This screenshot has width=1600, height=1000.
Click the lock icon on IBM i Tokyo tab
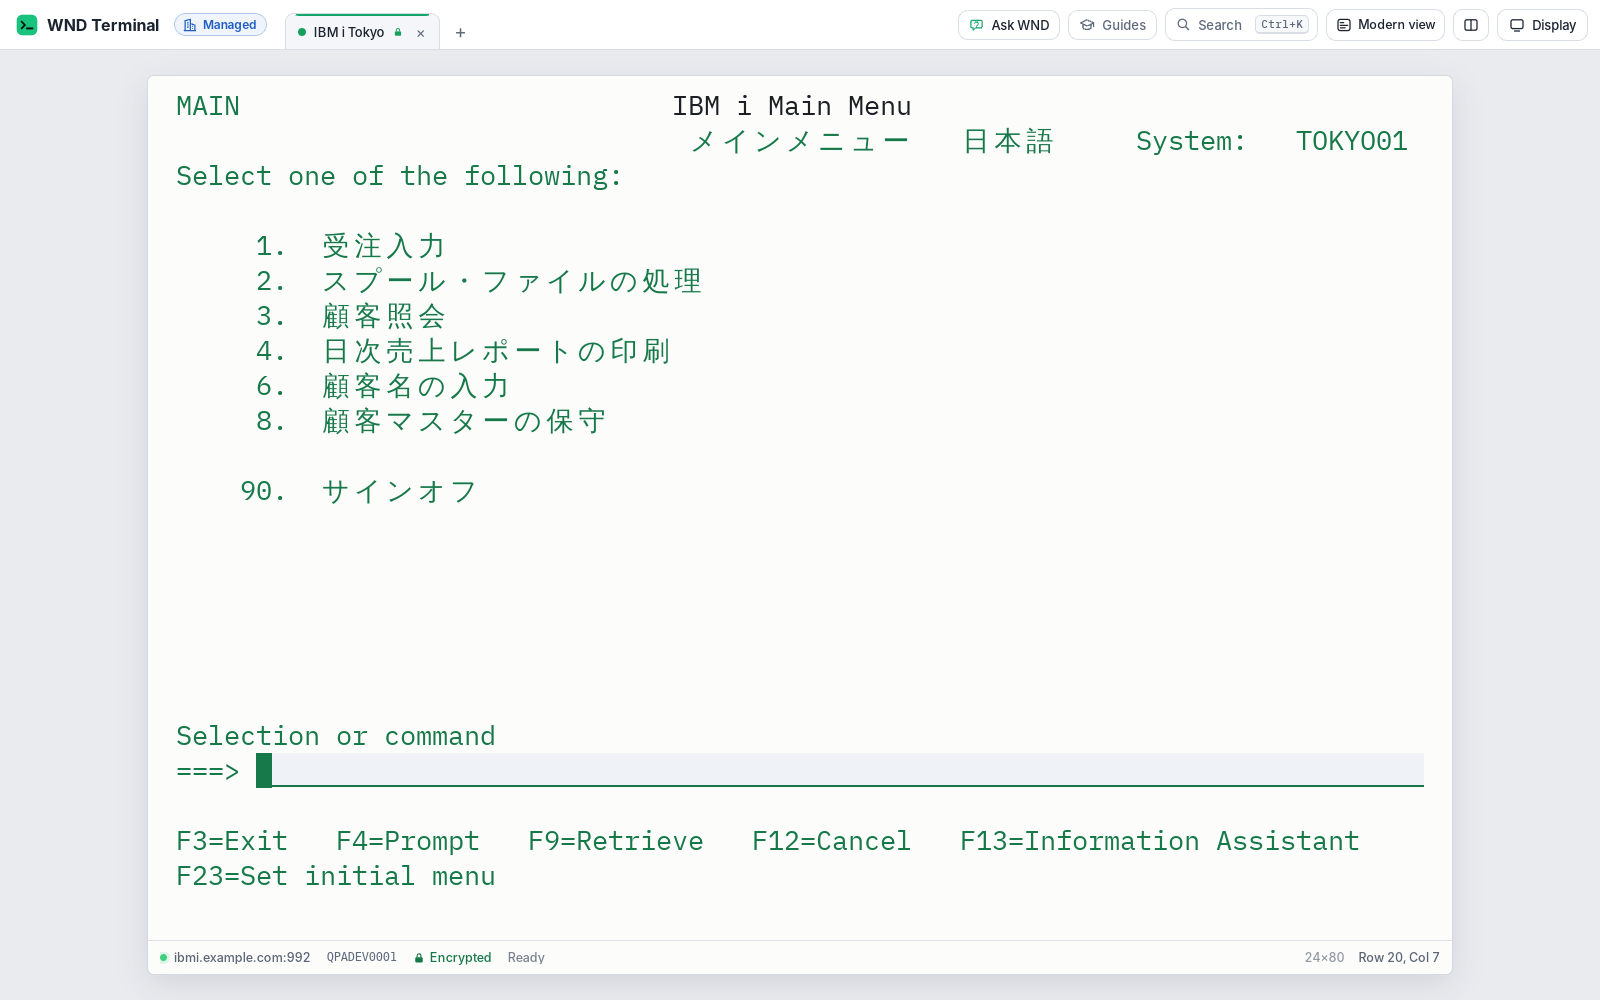(398, 32)
